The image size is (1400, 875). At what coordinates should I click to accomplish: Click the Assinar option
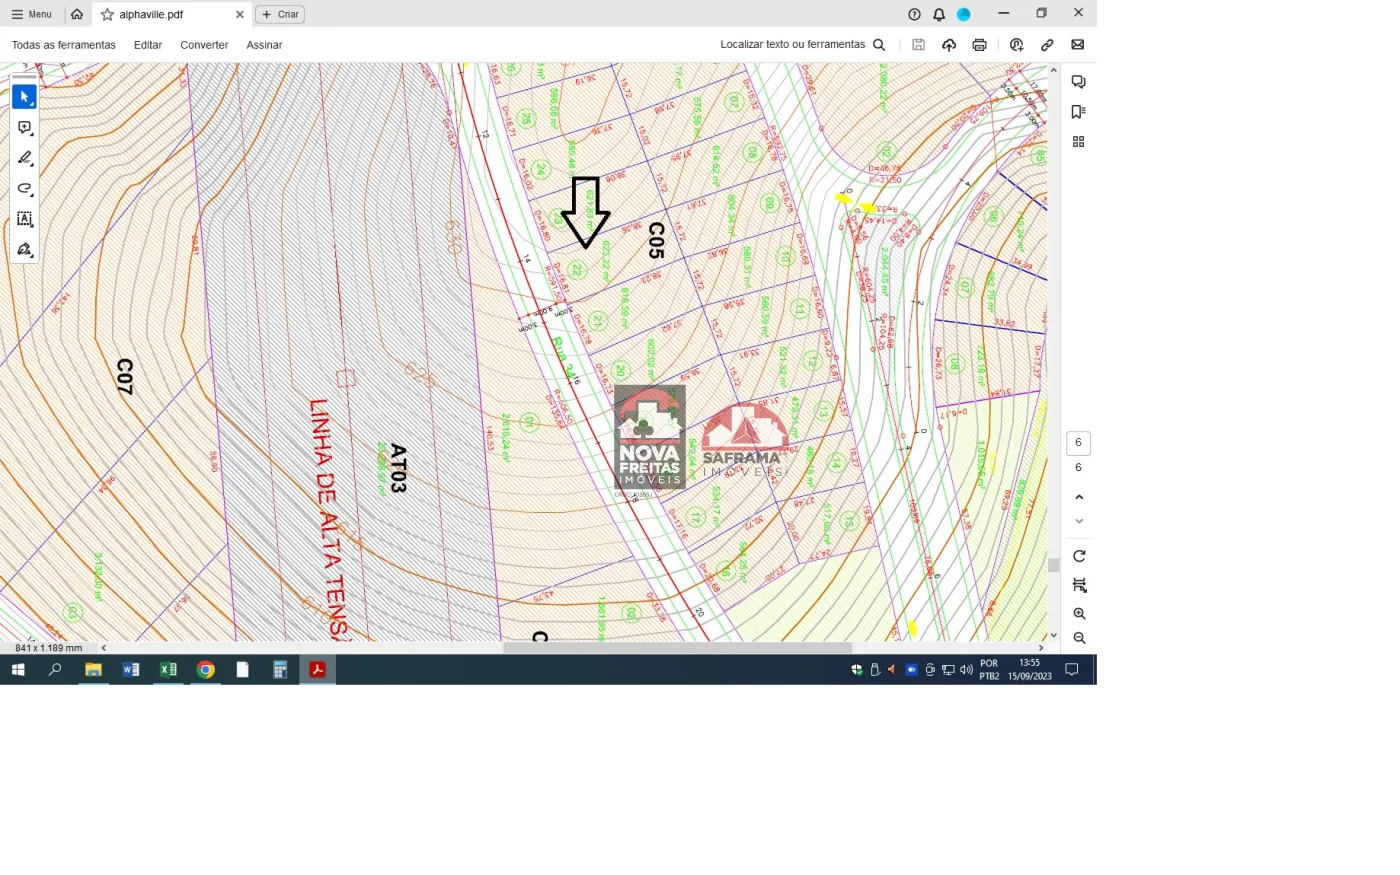(264, 45)
